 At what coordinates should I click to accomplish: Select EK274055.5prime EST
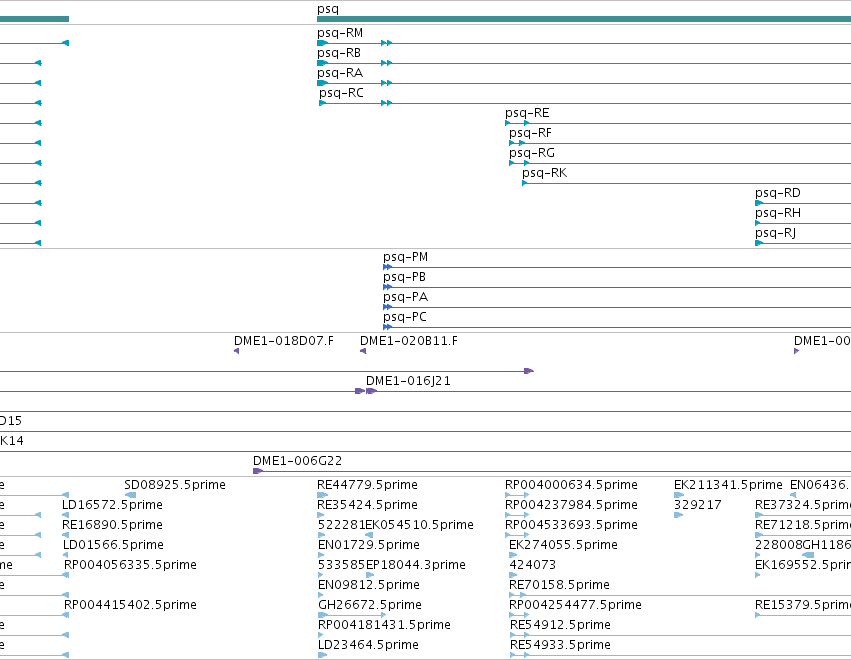(x=563, y=545)
